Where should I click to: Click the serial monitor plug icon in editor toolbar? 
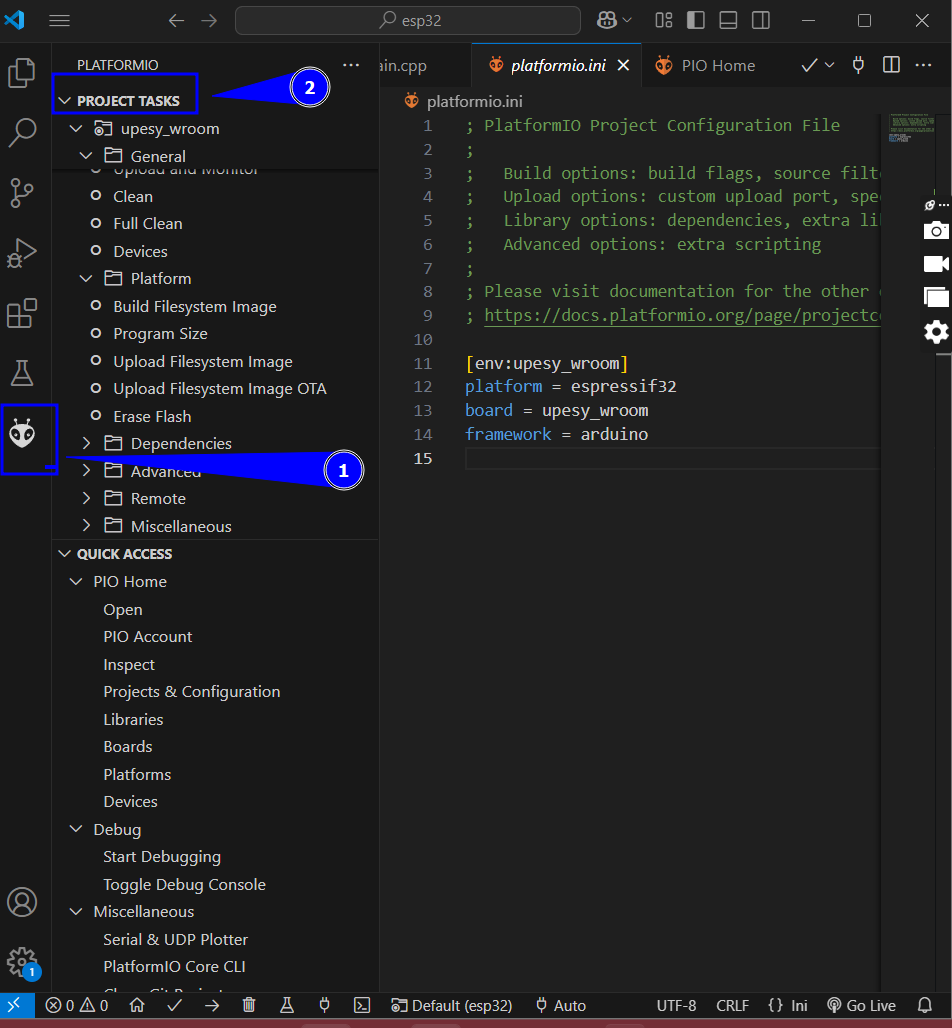[858, 65]
